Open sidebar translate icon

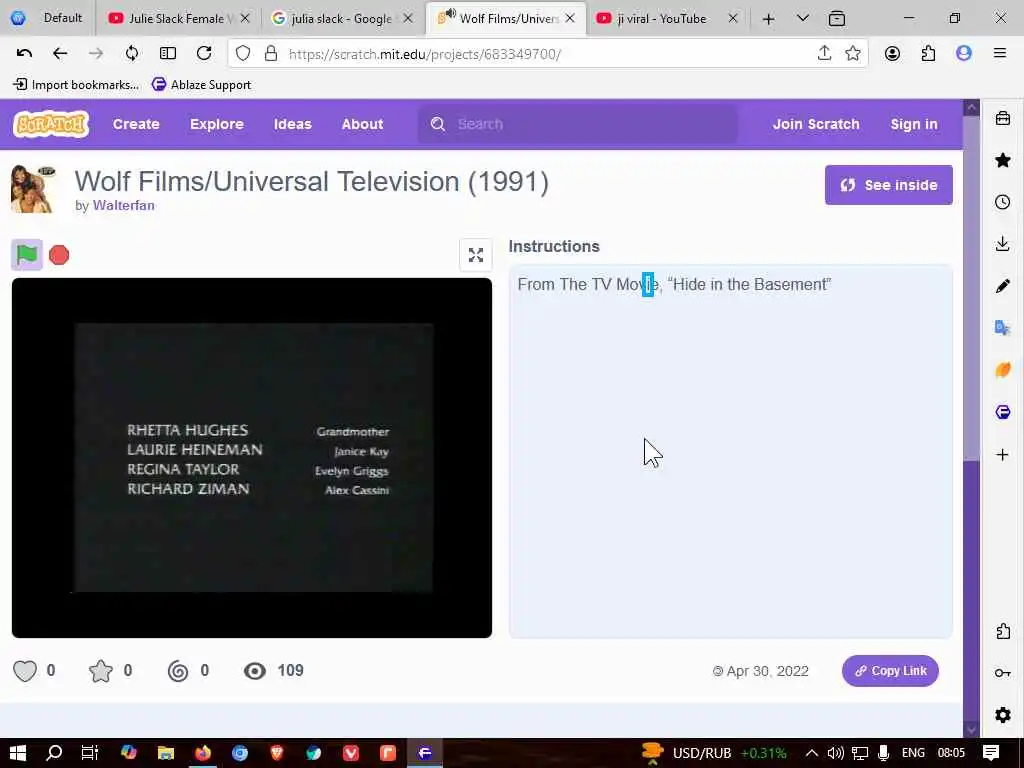(x=1003, y=328)
